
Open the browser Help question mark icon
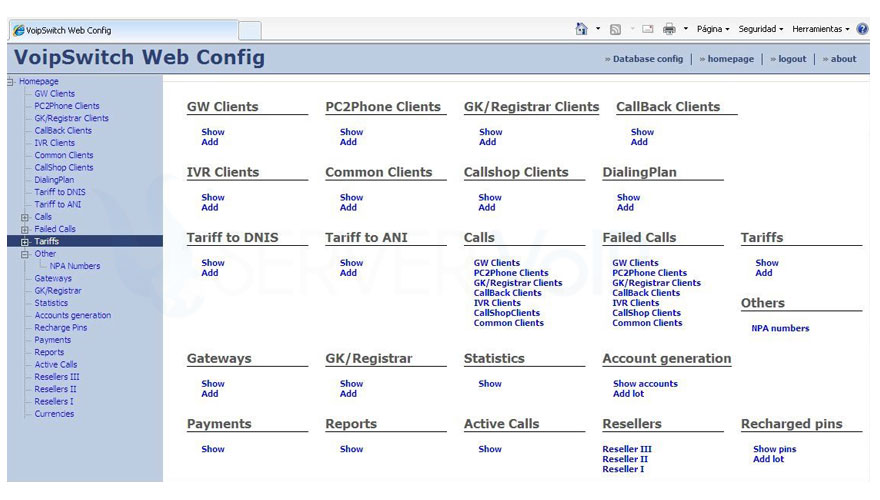pyautogui.click(x=862, y=29)
